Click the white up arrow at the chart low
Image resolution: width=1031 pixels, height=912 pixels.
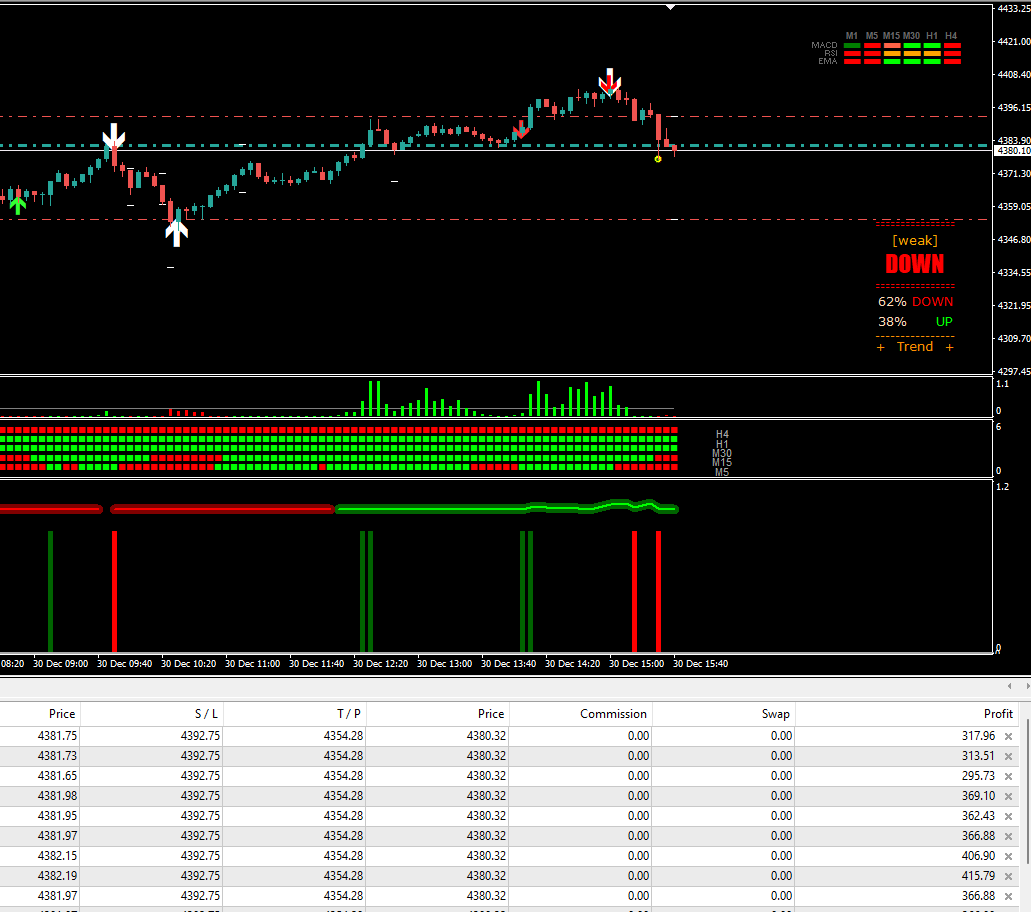176,232
